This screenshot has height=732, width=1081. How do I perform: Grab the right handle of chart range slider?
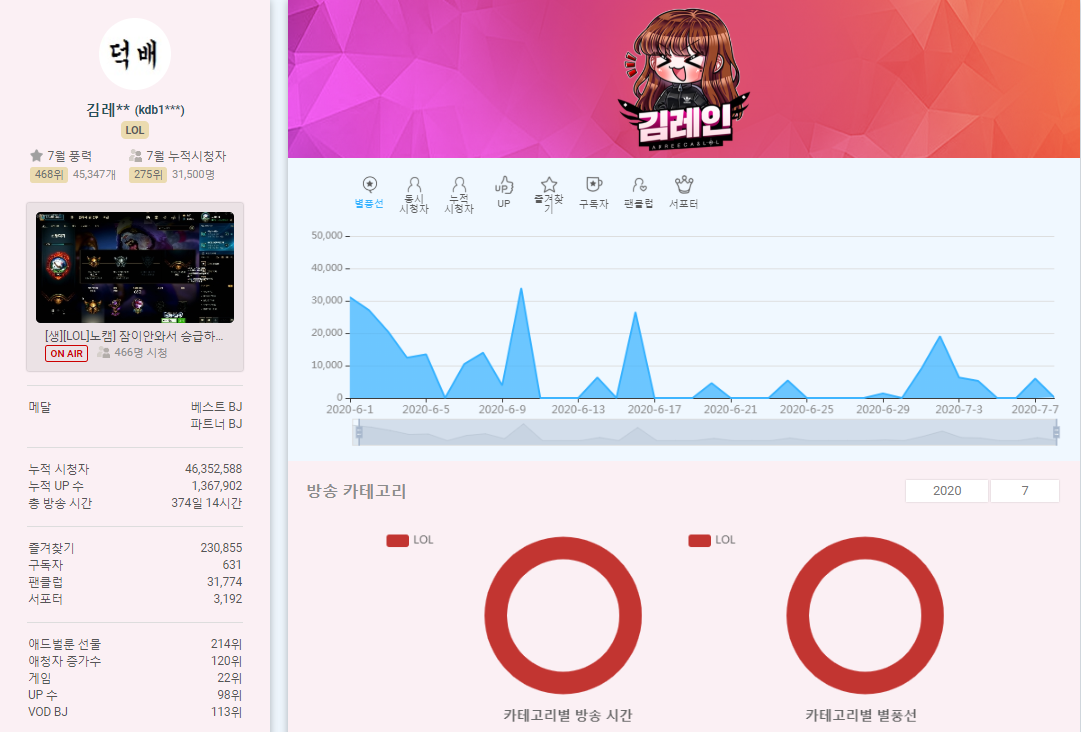[1055, 432]
